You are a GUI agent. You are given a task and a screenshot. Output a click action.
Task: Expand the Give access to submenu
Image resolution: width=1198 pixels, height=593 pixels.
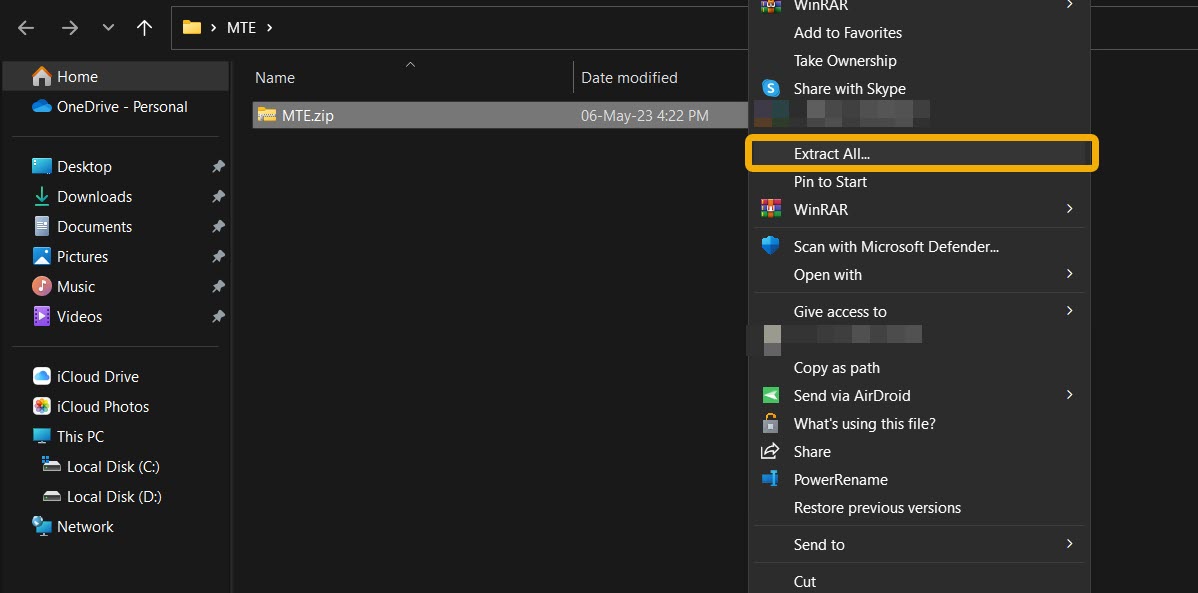click(840, 311)
